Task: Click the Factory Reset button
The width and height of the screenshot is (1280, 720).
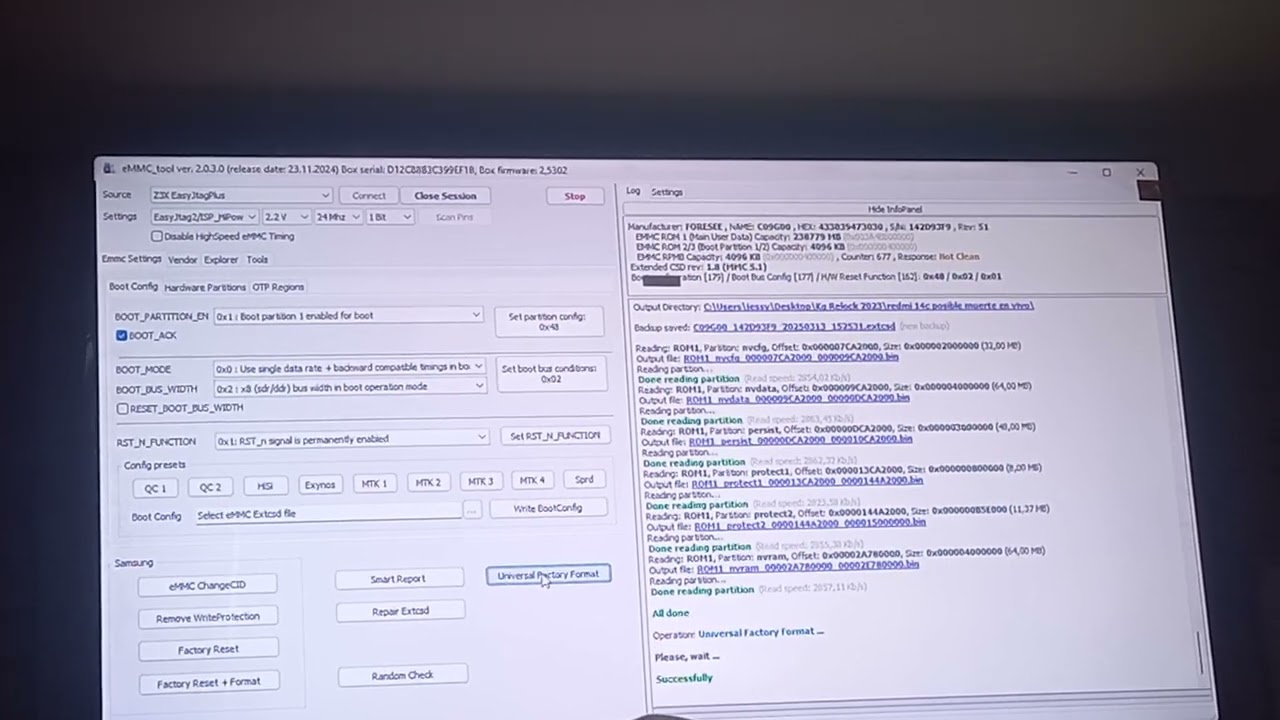Action: (x=208, y=650)
